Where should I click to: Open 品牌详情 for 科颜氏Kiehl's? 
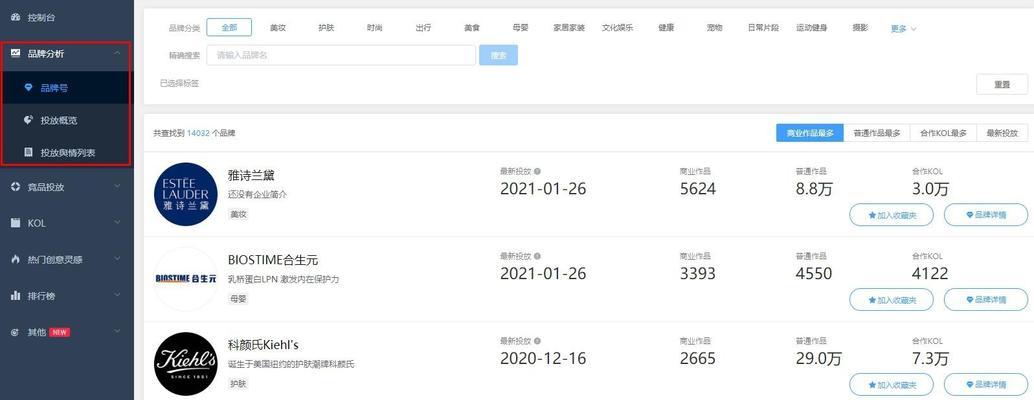986,384
